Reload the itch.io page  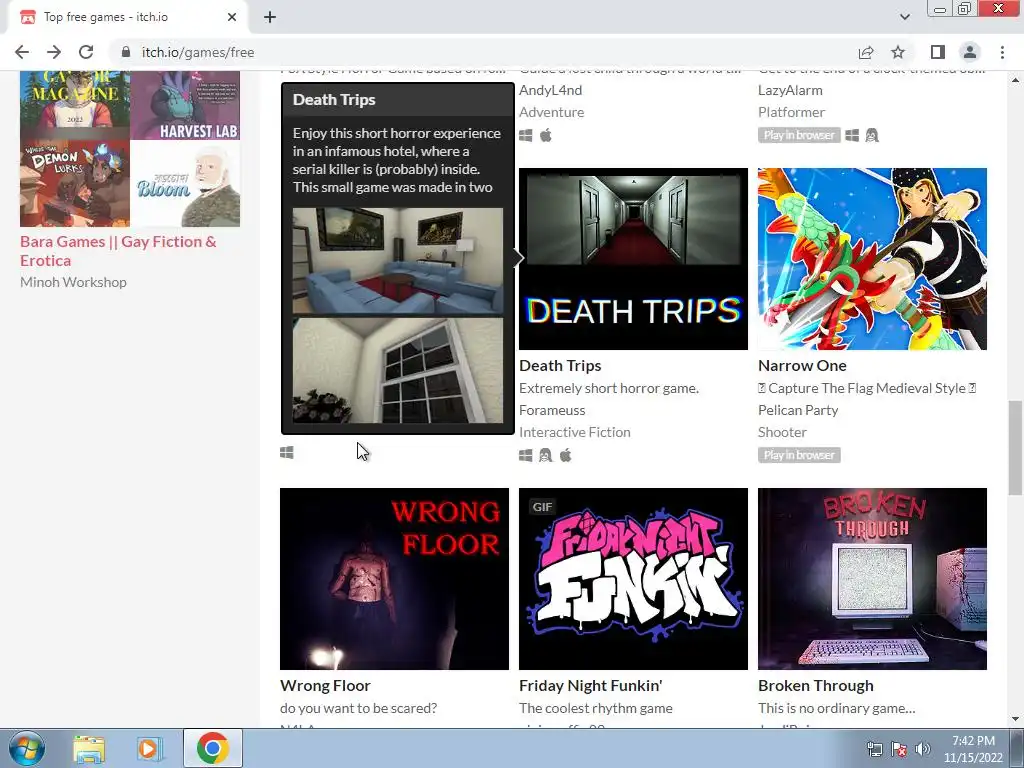86,52
